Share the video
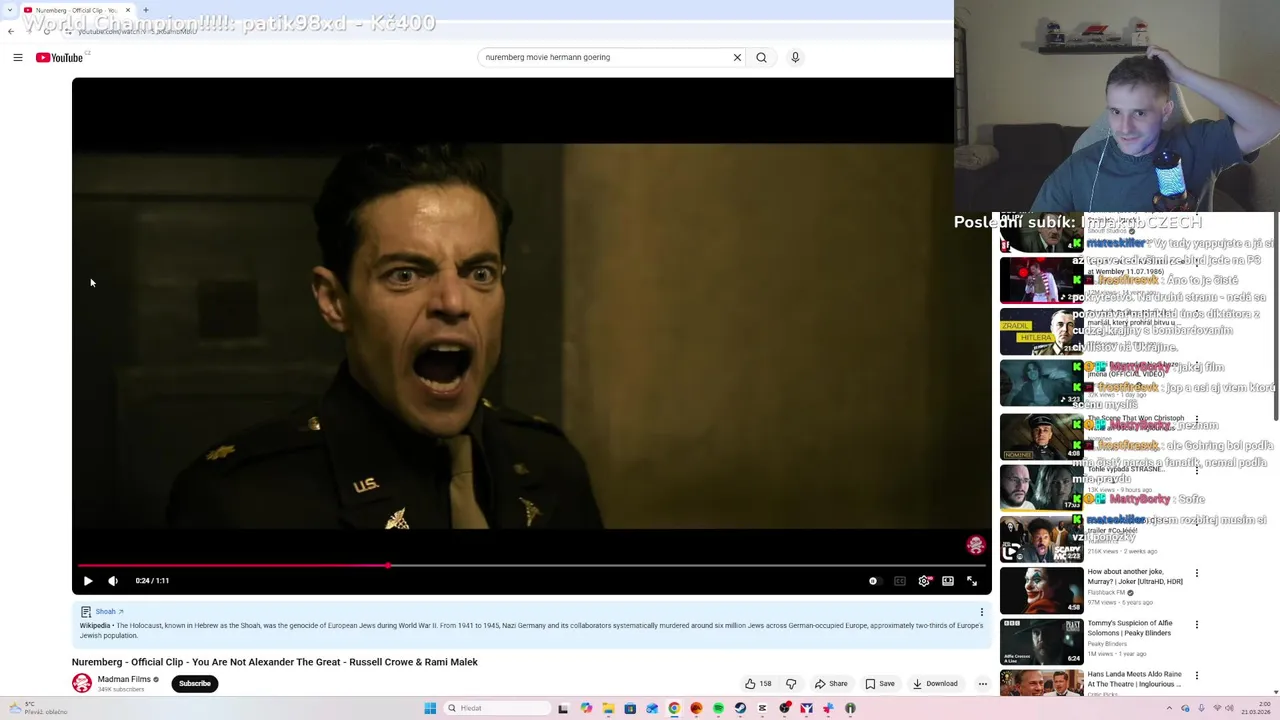 pyautogui.click(x=831, y=684)
